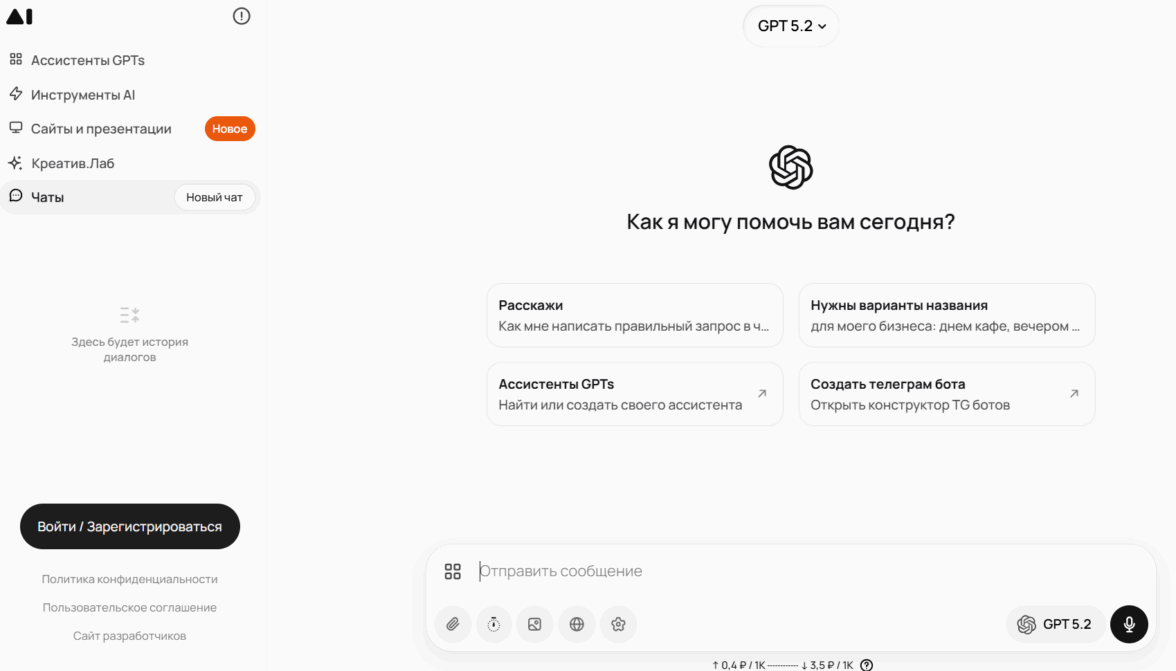Click the exclamation info icon in sidebar header
Viewport: 1176px width, 671px height.
point(242,16)
